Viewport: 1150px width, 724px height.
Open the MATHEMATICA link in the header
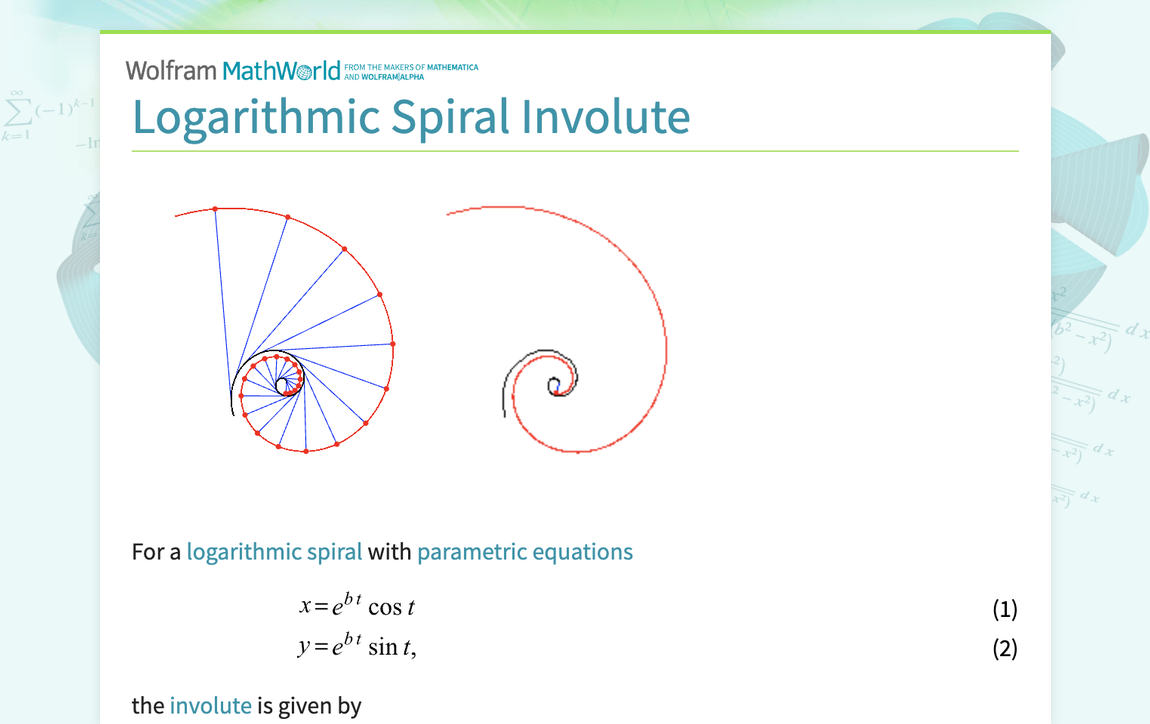click(x=451, y=66)
